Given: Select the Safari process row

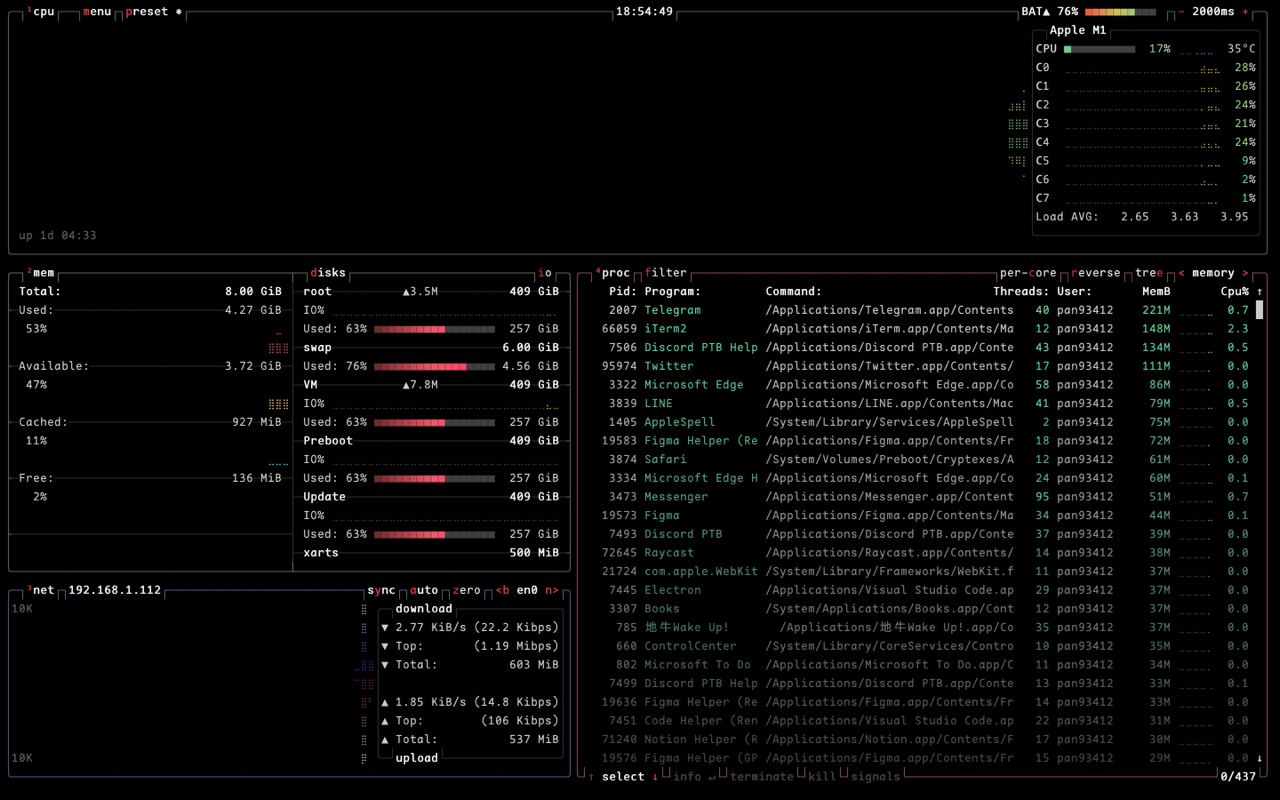Looking at the screenshot, I should coord(925,459).
